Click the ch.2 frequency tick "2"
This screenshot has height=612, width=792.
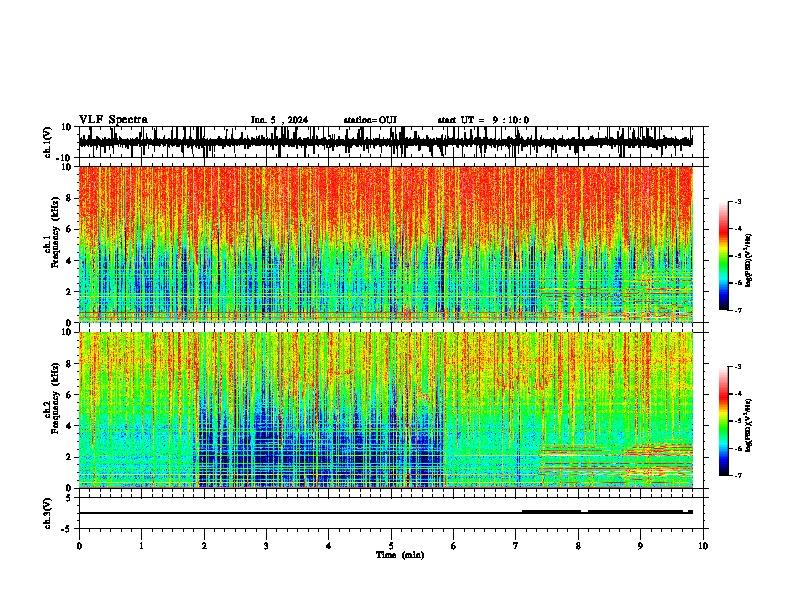coord(70,457)
